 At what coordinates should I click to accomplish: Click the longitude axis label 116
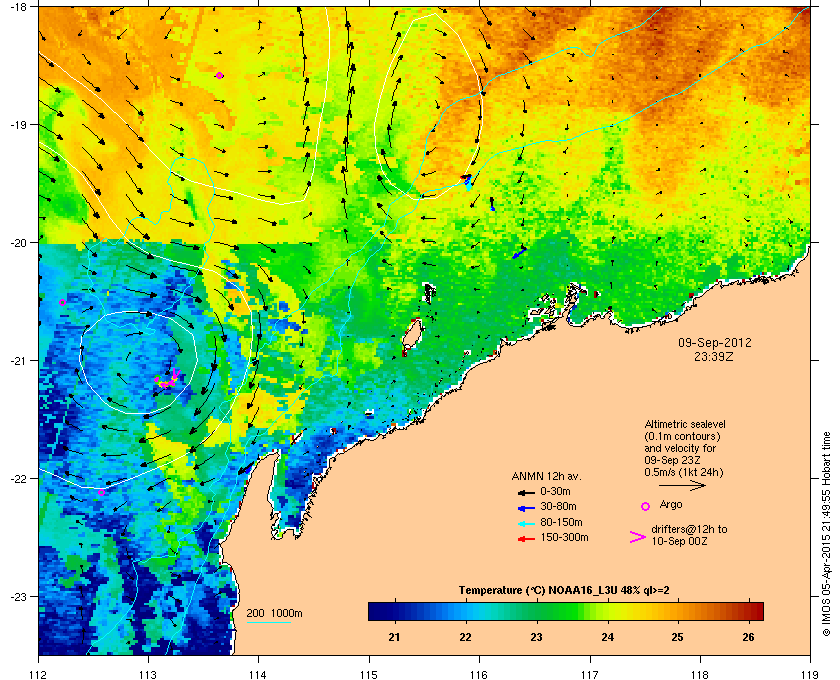(x=479, y=675)
